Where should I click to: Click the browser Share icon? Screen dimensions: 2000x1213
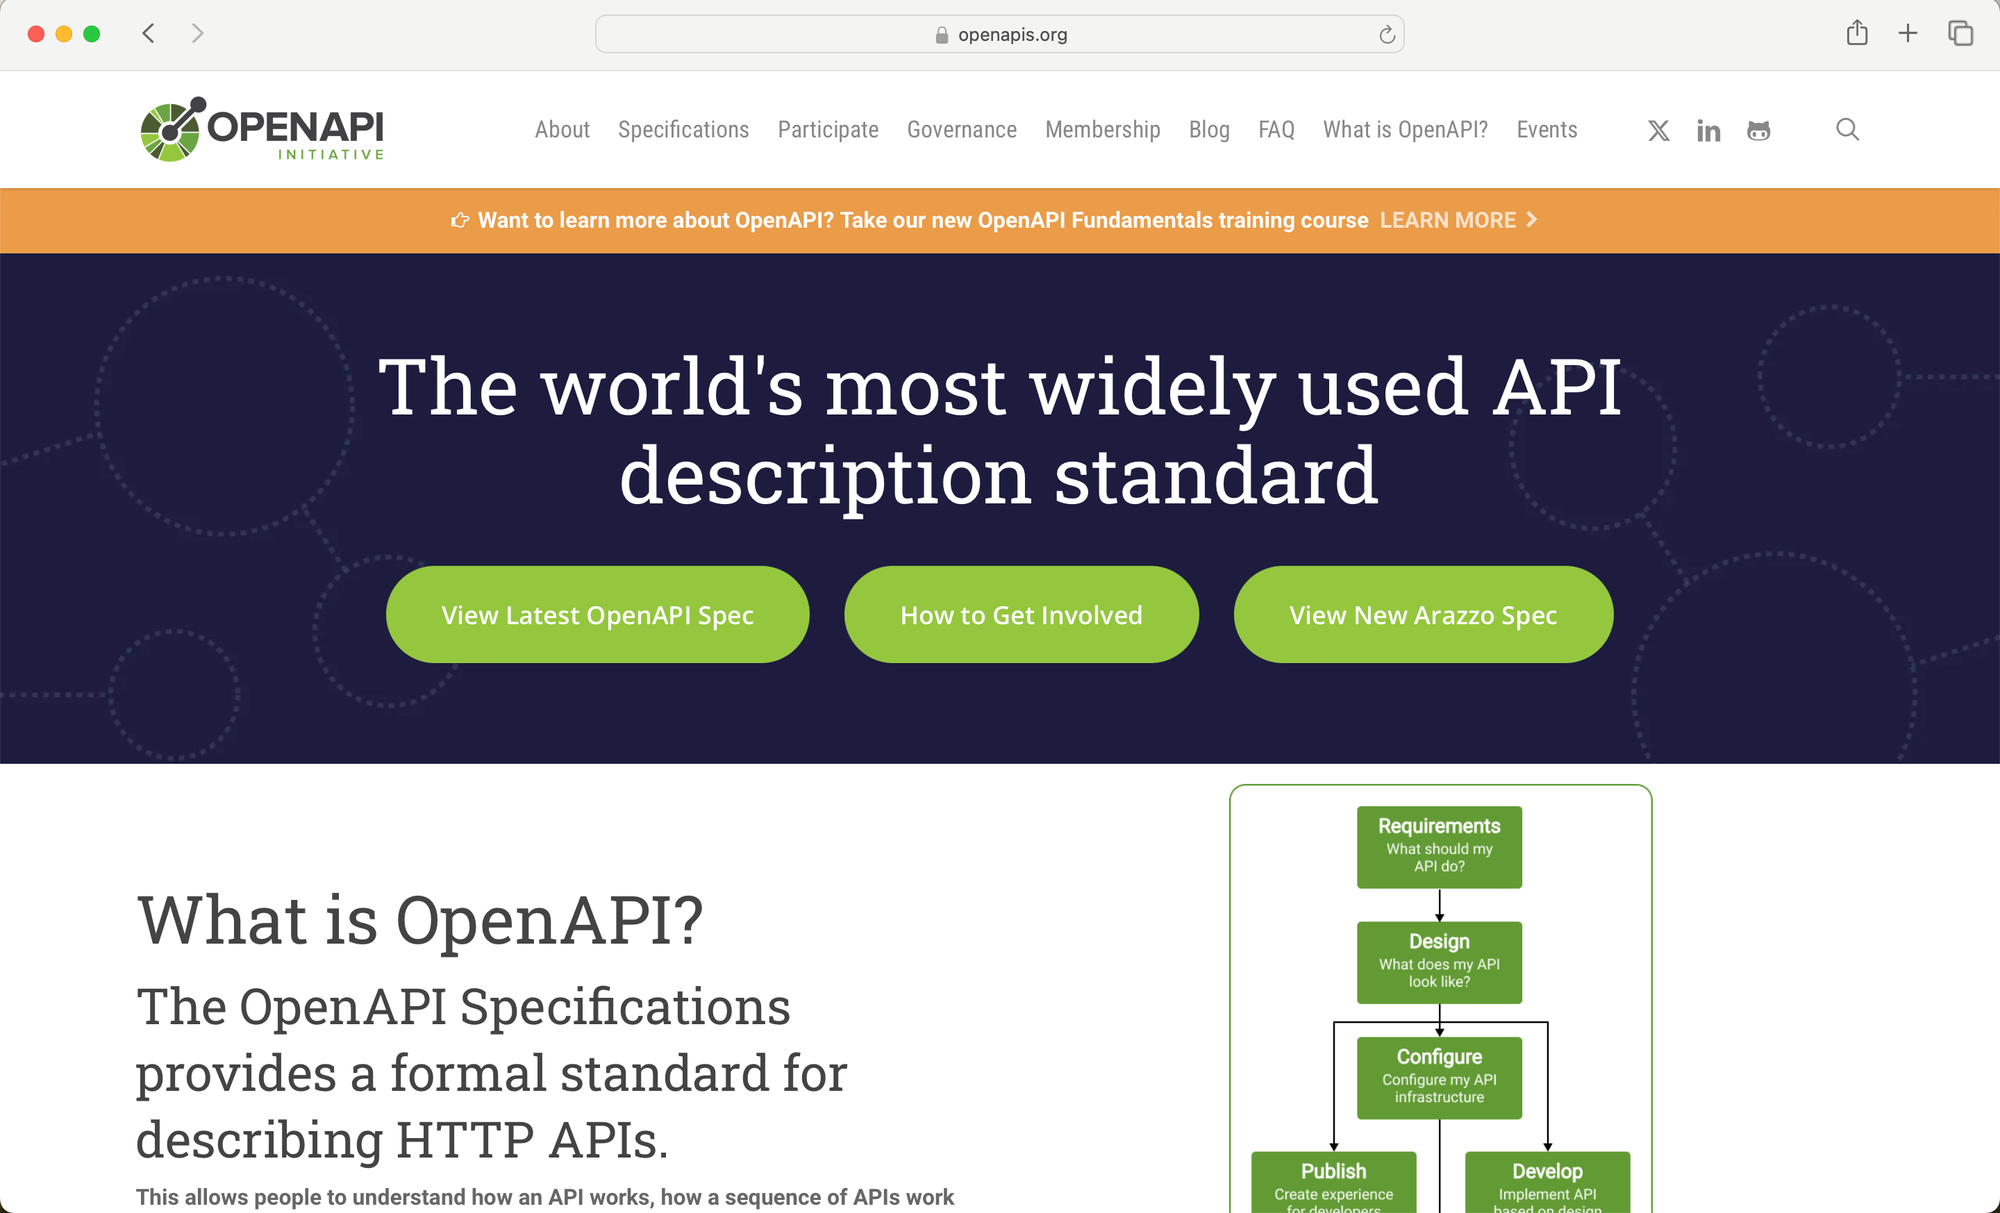[x=1857, y=34]
